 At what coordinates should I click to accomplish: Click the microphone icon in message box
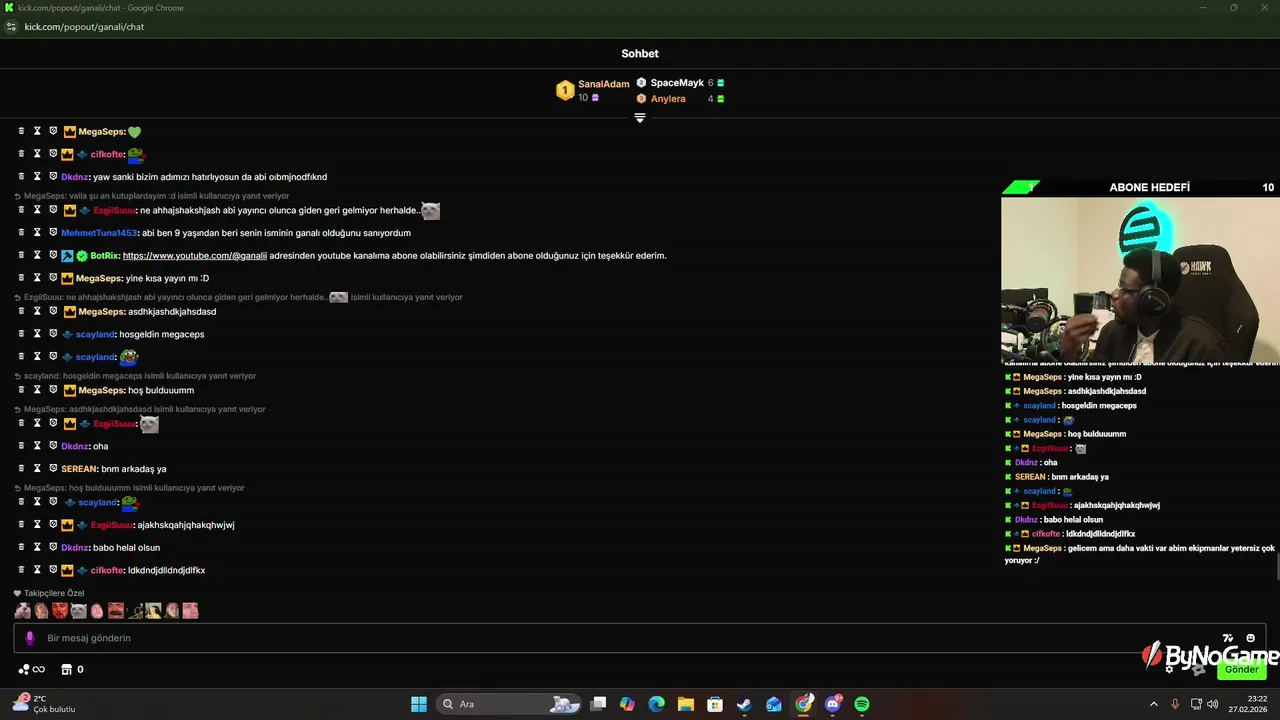30,638
